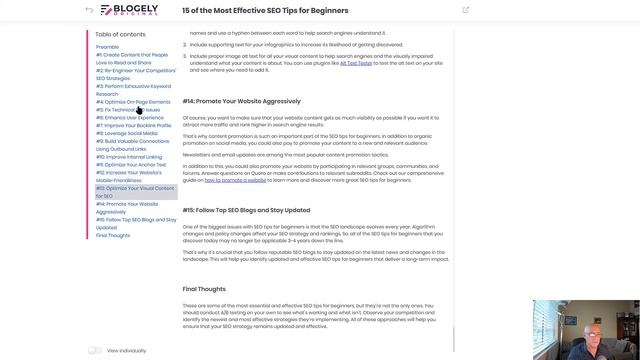
Task: Go to #12 Increase Your Website's Mobile-Friendliness
Action: [129, 176]
